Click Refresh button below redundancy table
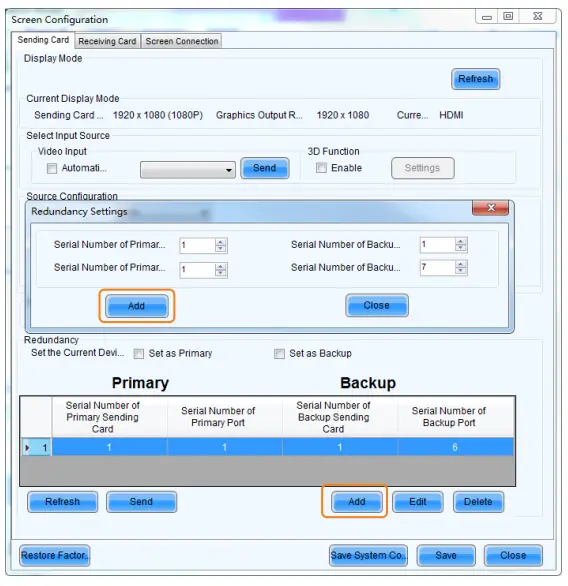 [x=62, y=502]
